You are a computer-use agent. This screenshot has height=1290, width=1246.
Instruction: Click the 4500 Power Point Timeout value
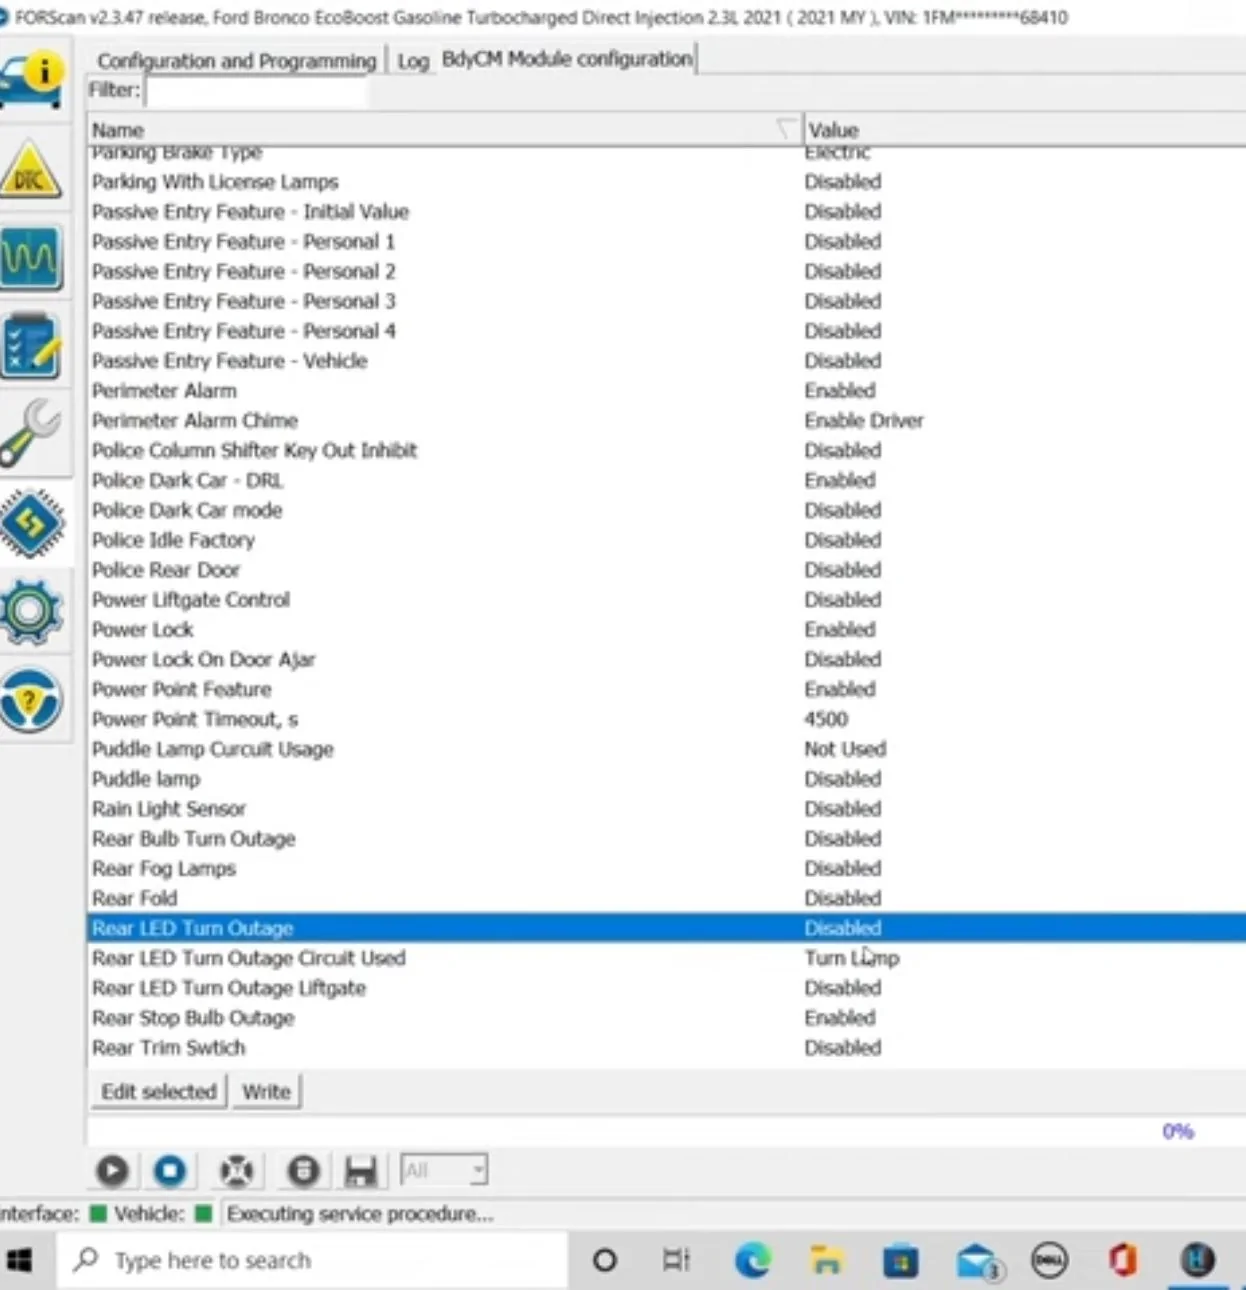click(826, 719)
